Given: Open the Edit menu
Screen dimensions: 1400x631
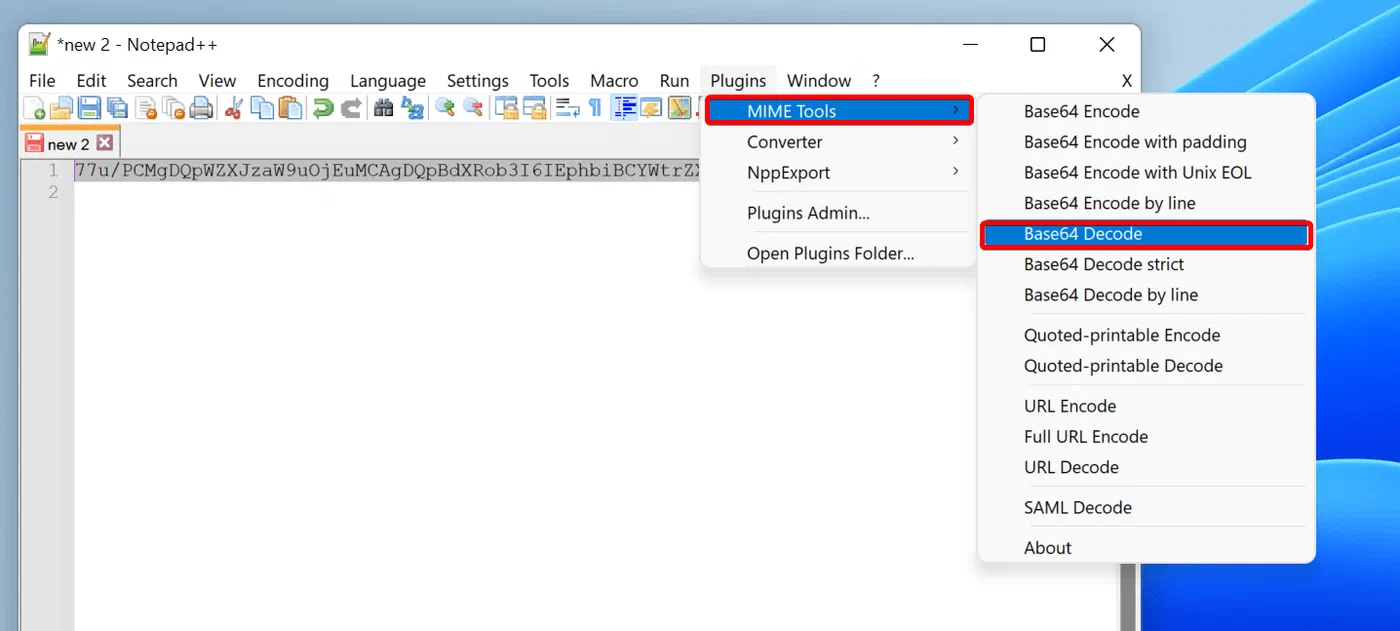Looking at the screenshot, I should click(91, 81).
